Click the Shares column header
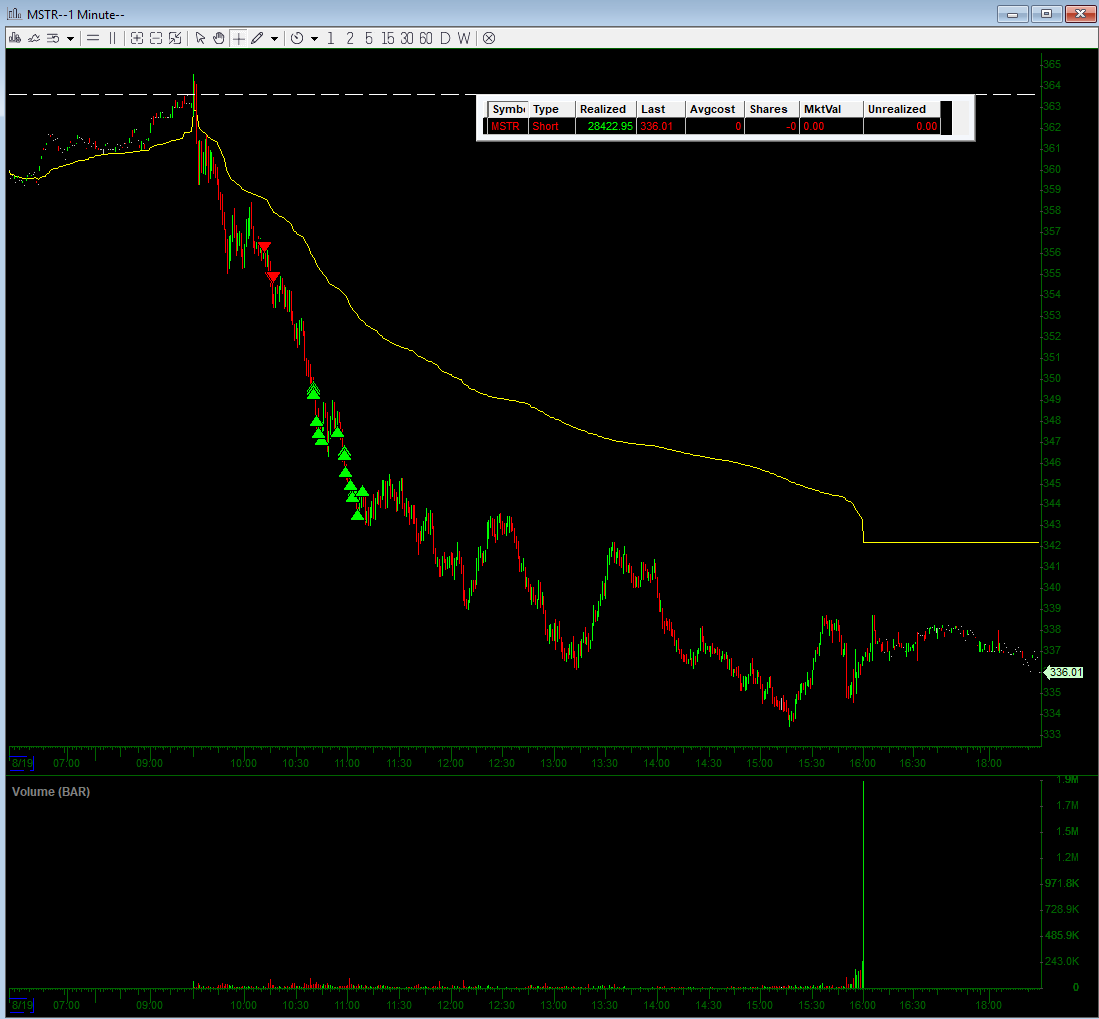 coord(771,109)
